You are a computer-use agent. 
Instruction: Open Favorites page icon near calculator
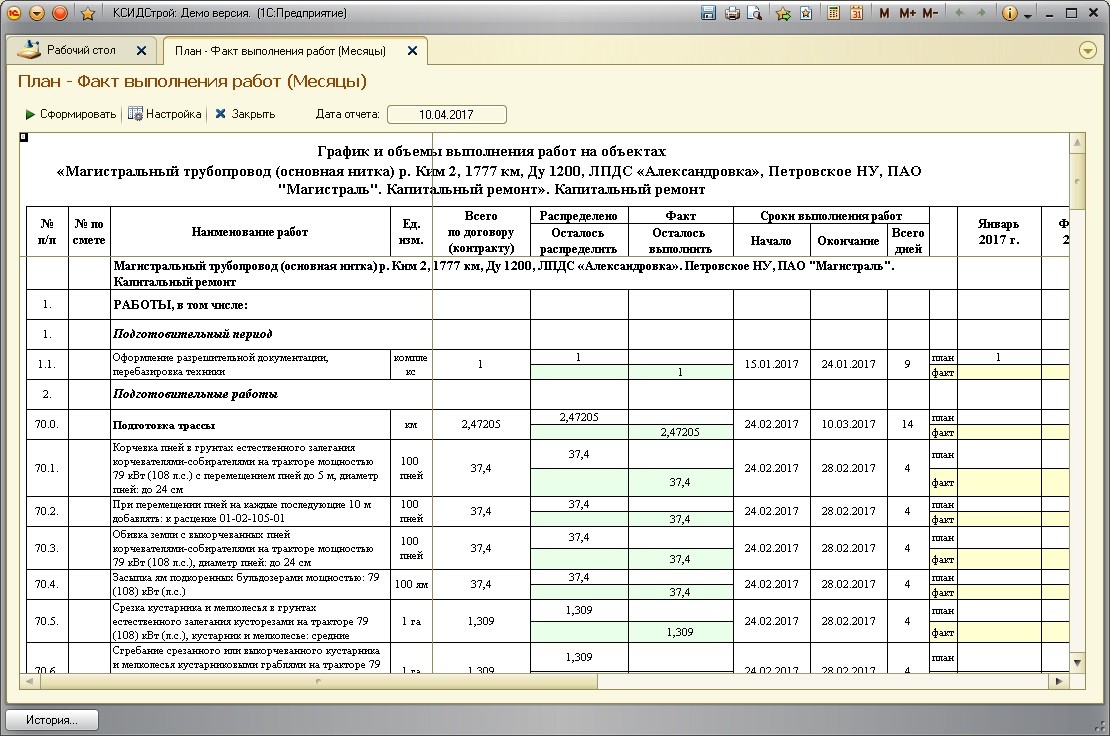806,13
